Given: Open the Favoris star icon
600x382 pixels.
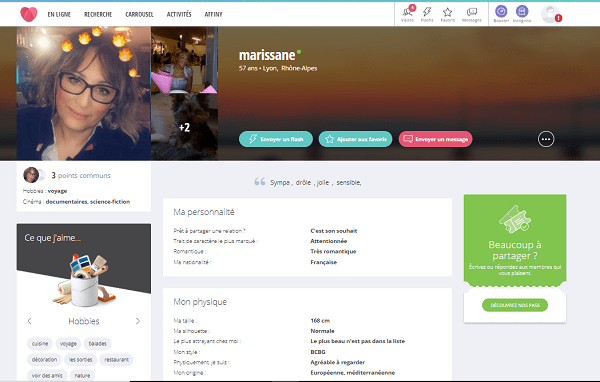Looking at the screenshot, I should point(447,14).
